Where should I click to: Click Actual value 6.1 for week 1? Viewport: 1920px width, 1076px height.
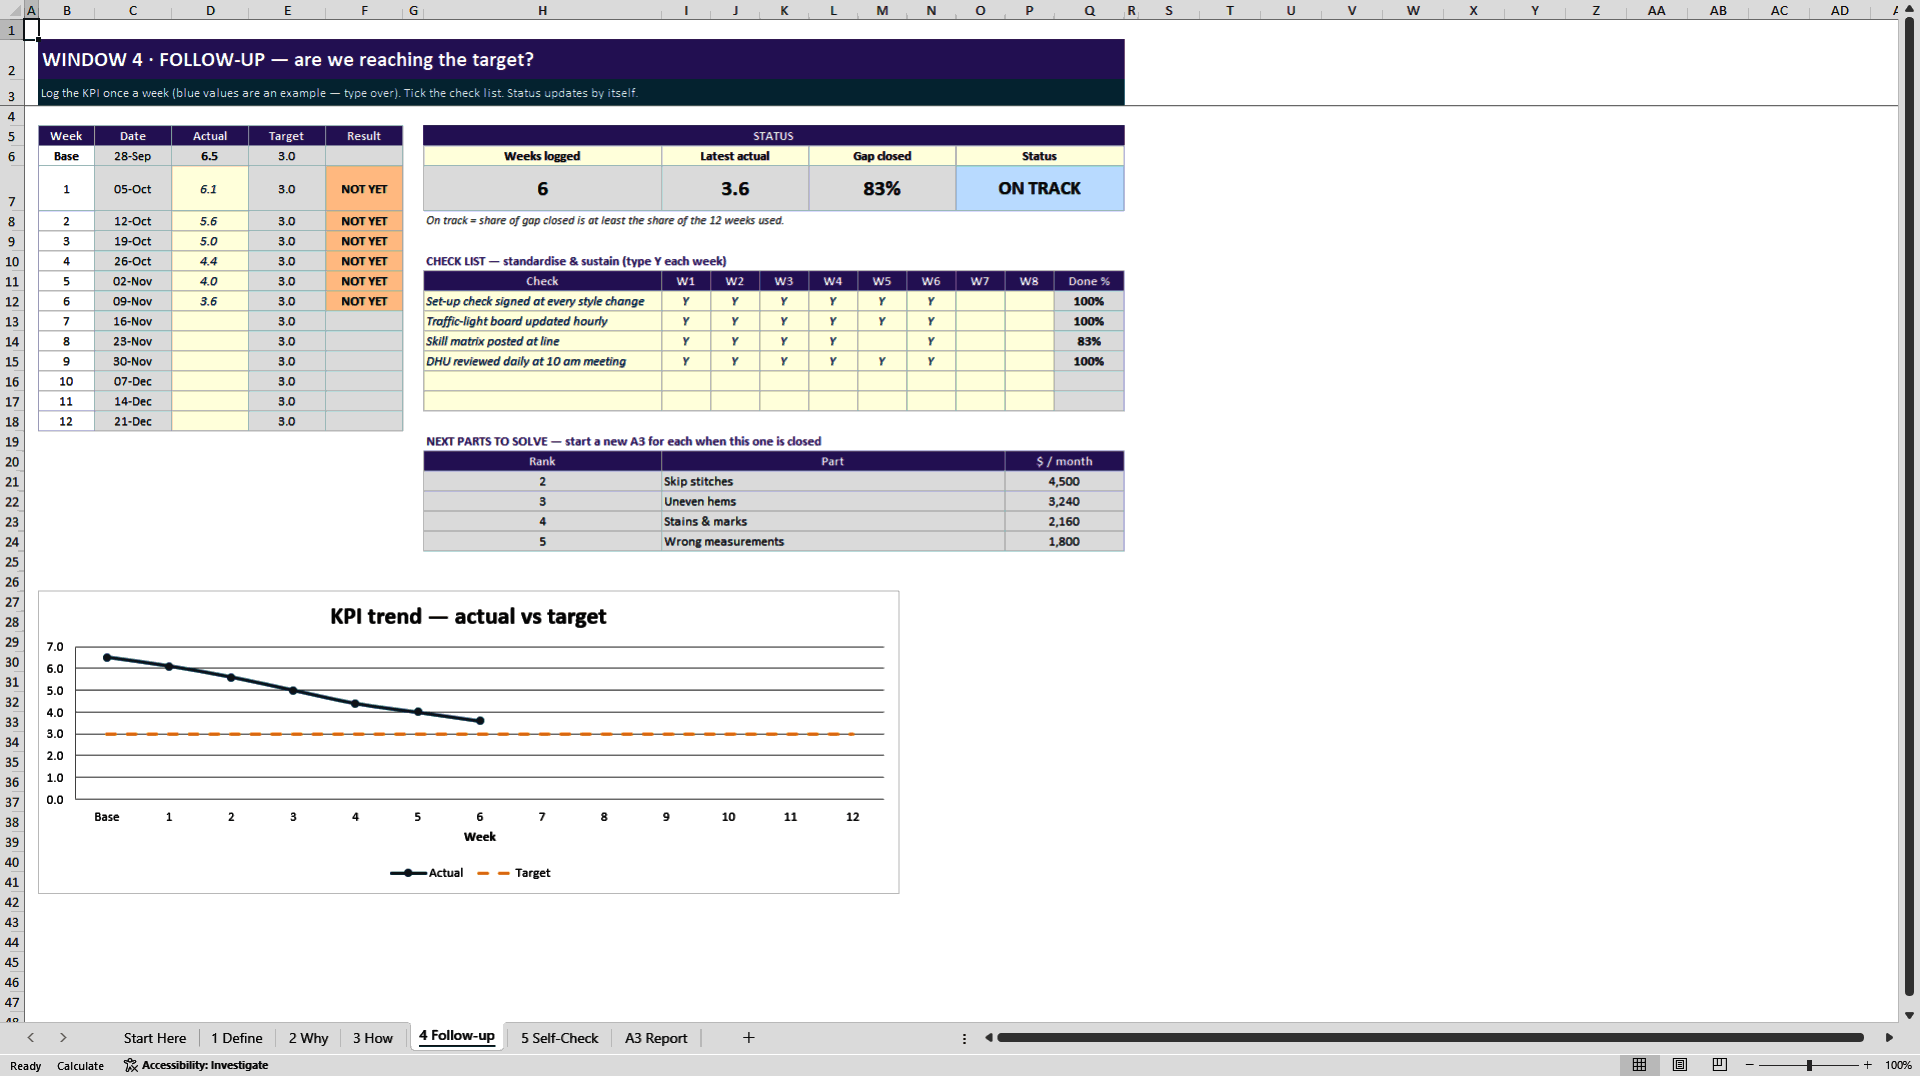(210, 188)
